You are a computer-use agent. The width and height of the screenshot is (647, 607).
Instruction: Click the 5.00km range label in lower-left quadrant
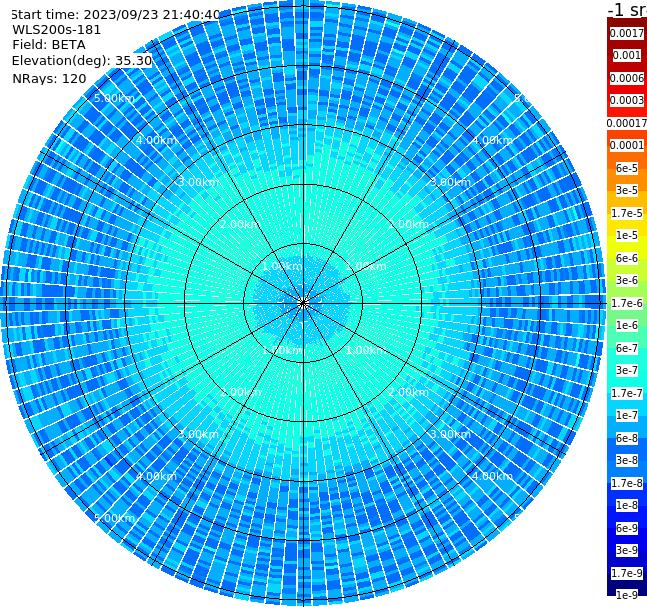(x=114, y=518)
